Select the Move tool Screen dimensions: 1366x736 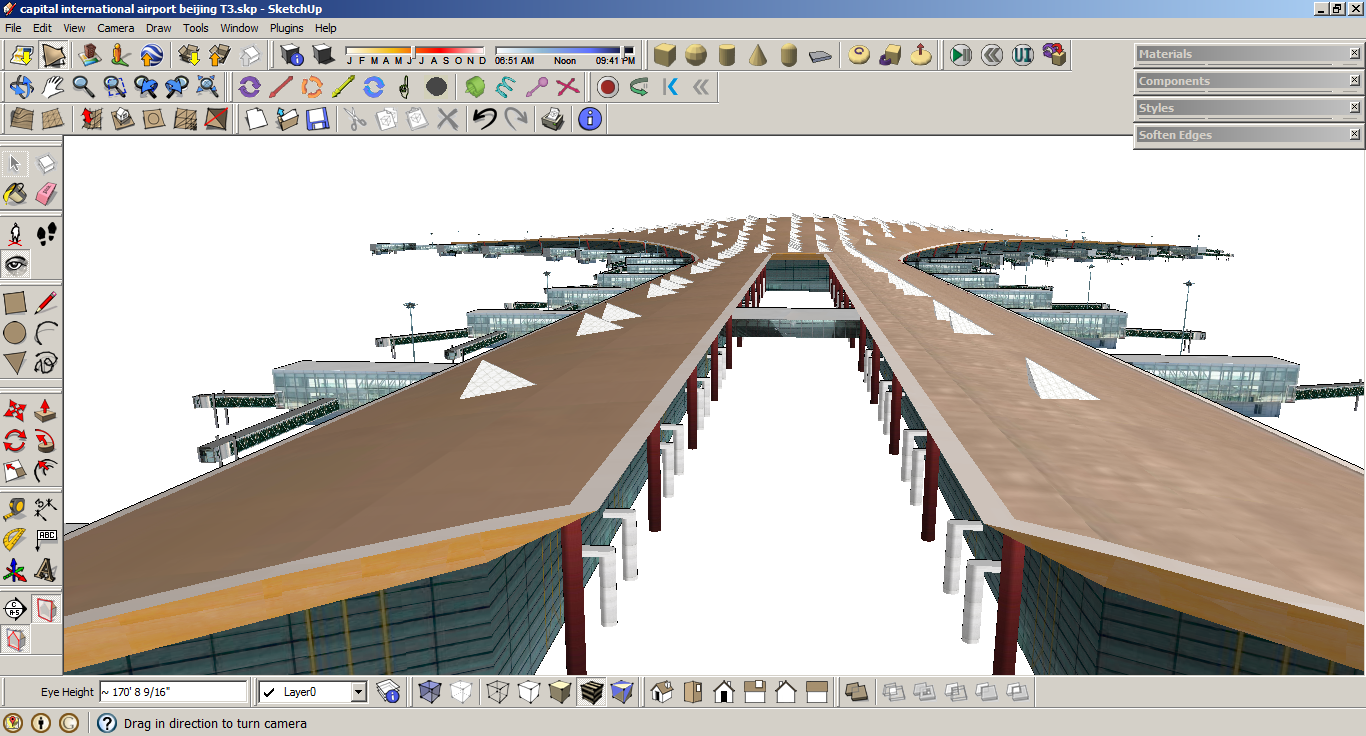[x=15, y=410]
